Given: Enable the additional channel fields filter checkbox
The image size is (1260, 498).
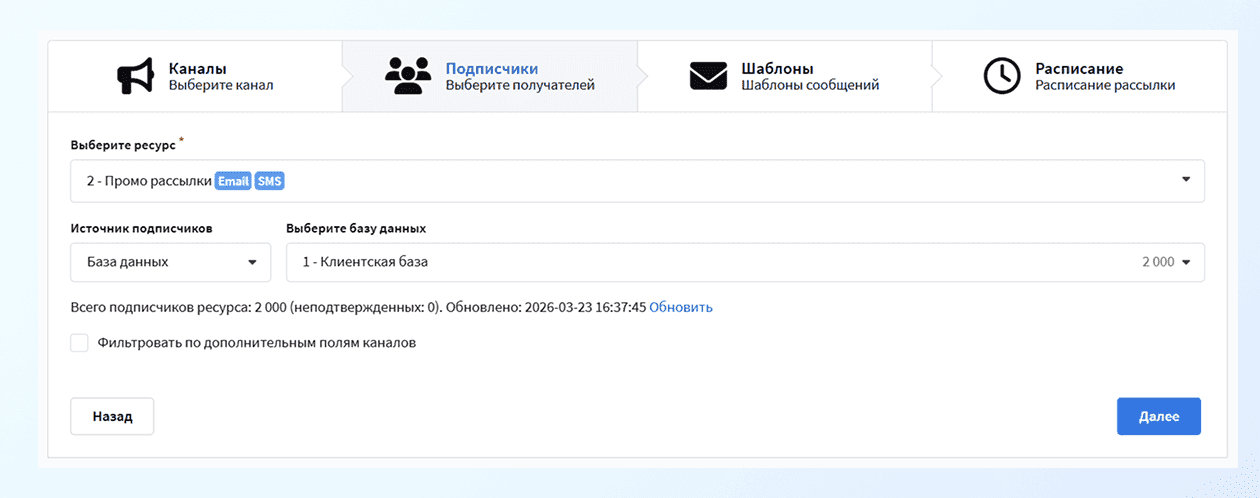Looking at the screenshot, I should (80, 343).
